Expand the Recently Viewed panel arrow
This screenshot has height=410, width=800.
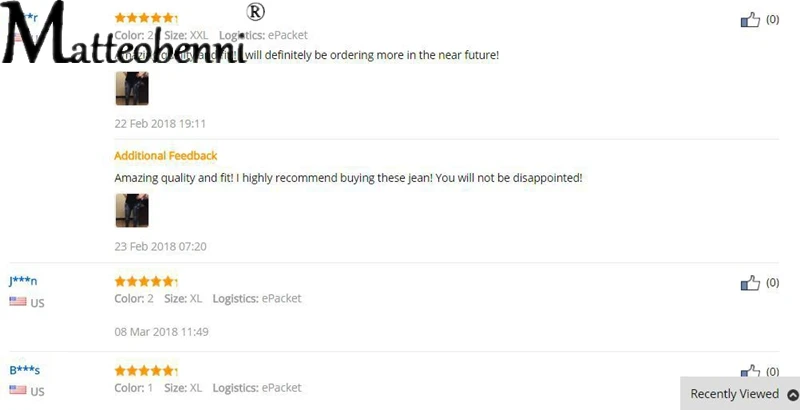point(793,394)
